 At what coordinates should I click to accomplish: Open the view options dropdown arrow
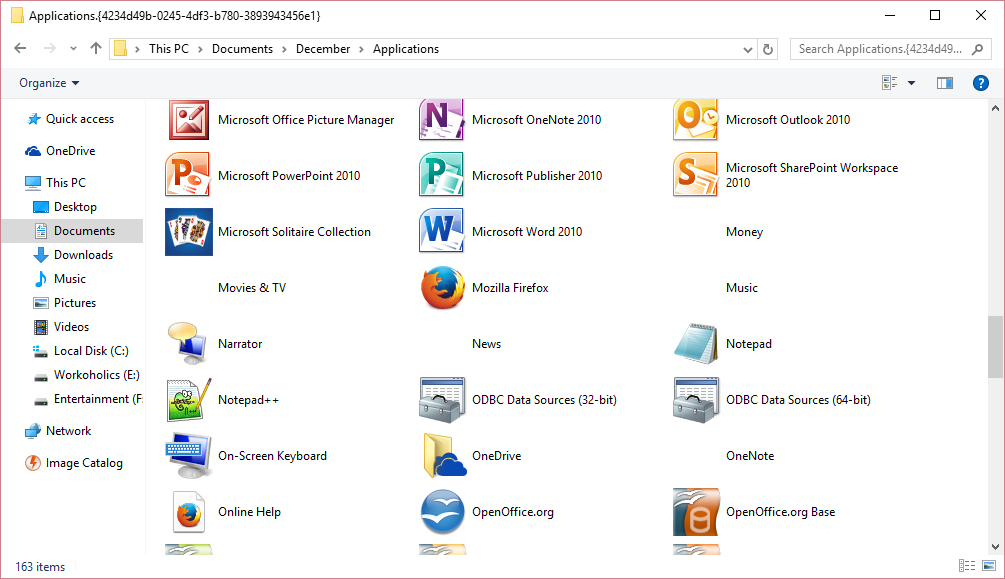pos(911,83)
